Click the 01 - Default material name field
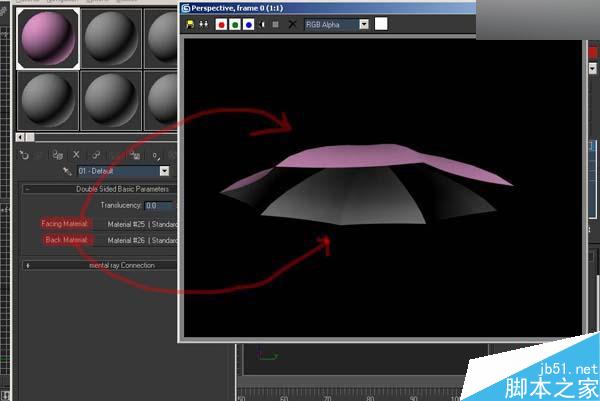600x401 pixels. (x=119, y=171)
